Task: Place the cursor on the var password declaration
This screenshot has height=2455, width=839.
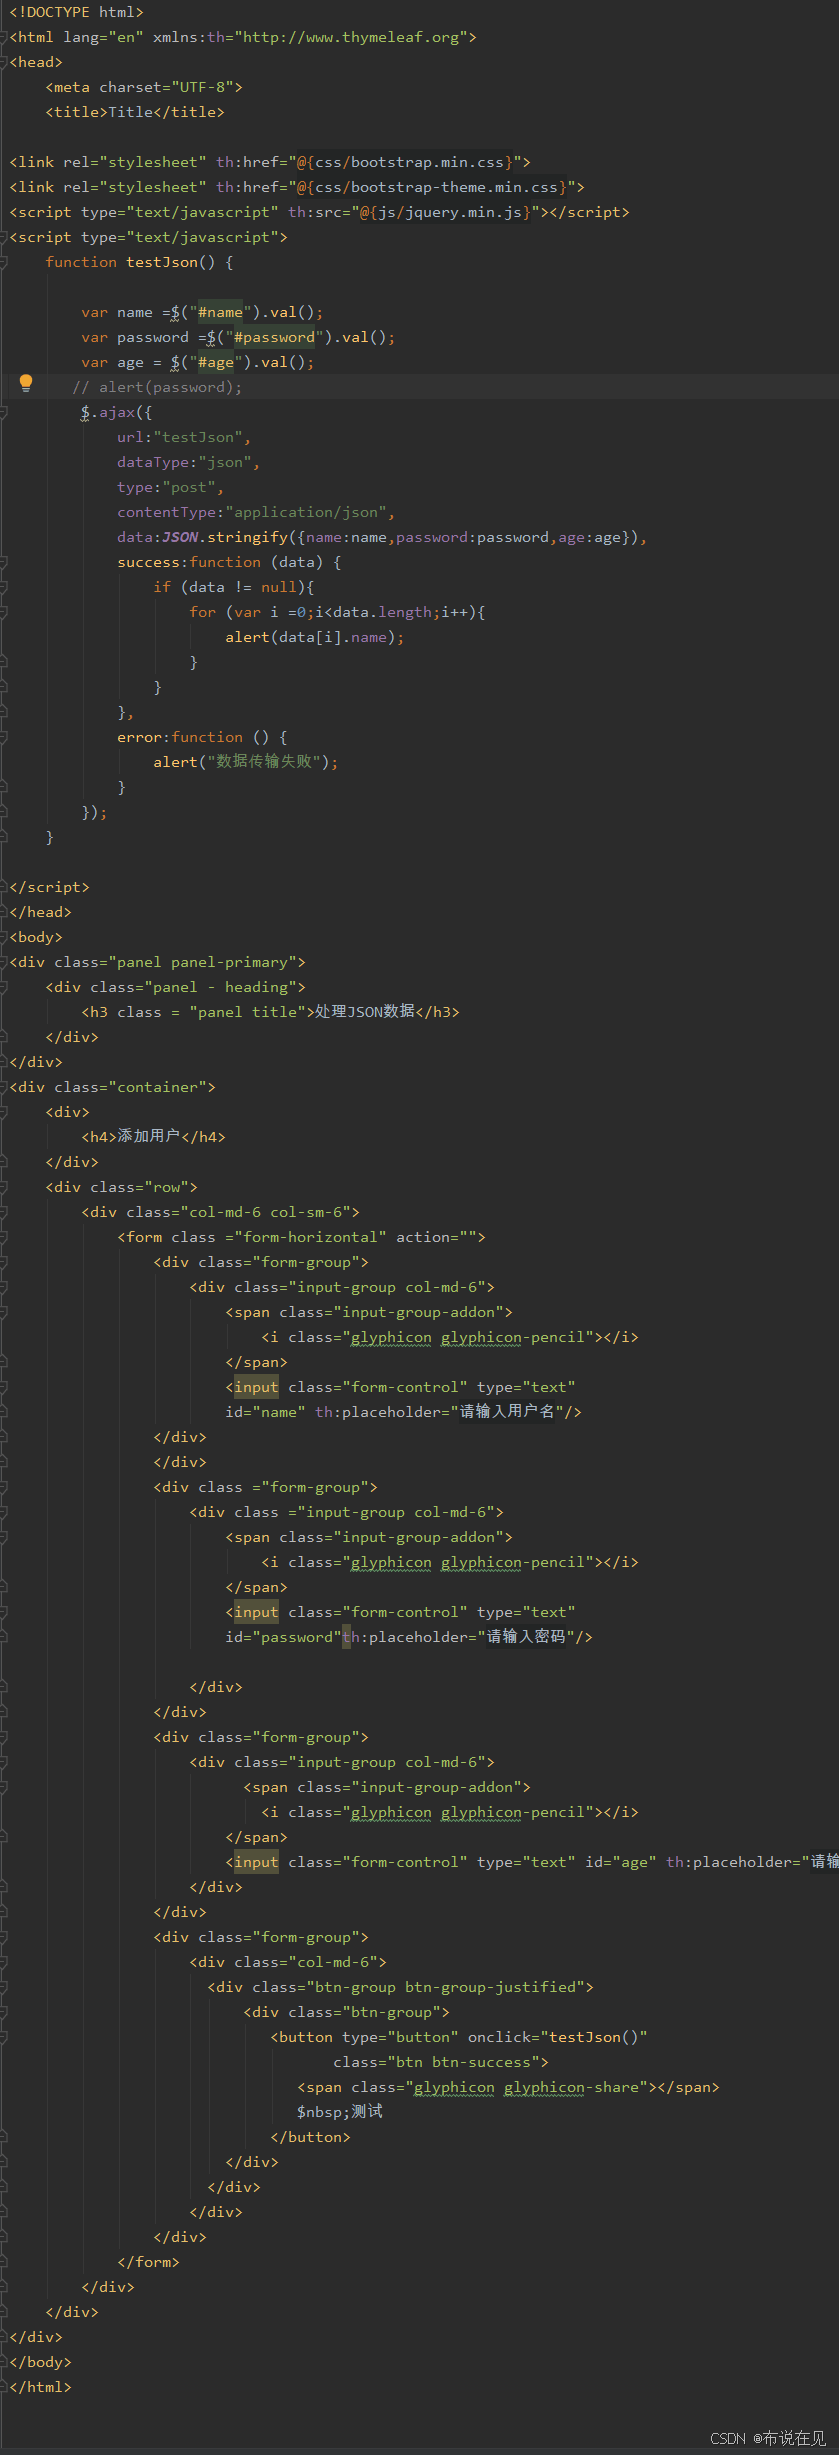Action: click(x=238, y=337)
